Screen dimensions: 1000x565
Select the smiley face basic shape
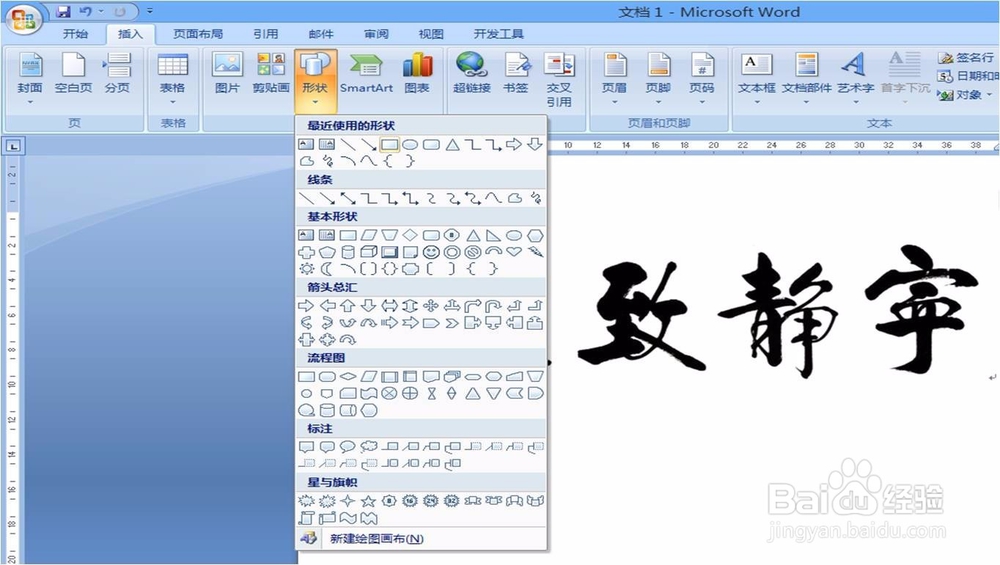pos(431,252)
